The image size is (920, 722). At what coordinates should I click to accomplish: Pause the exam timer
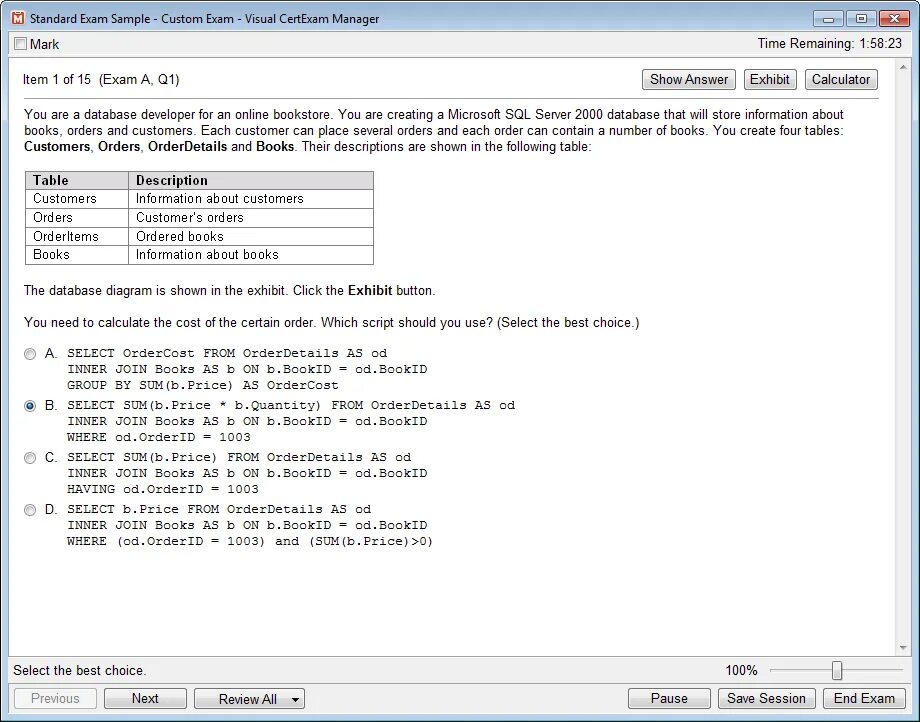669,698
